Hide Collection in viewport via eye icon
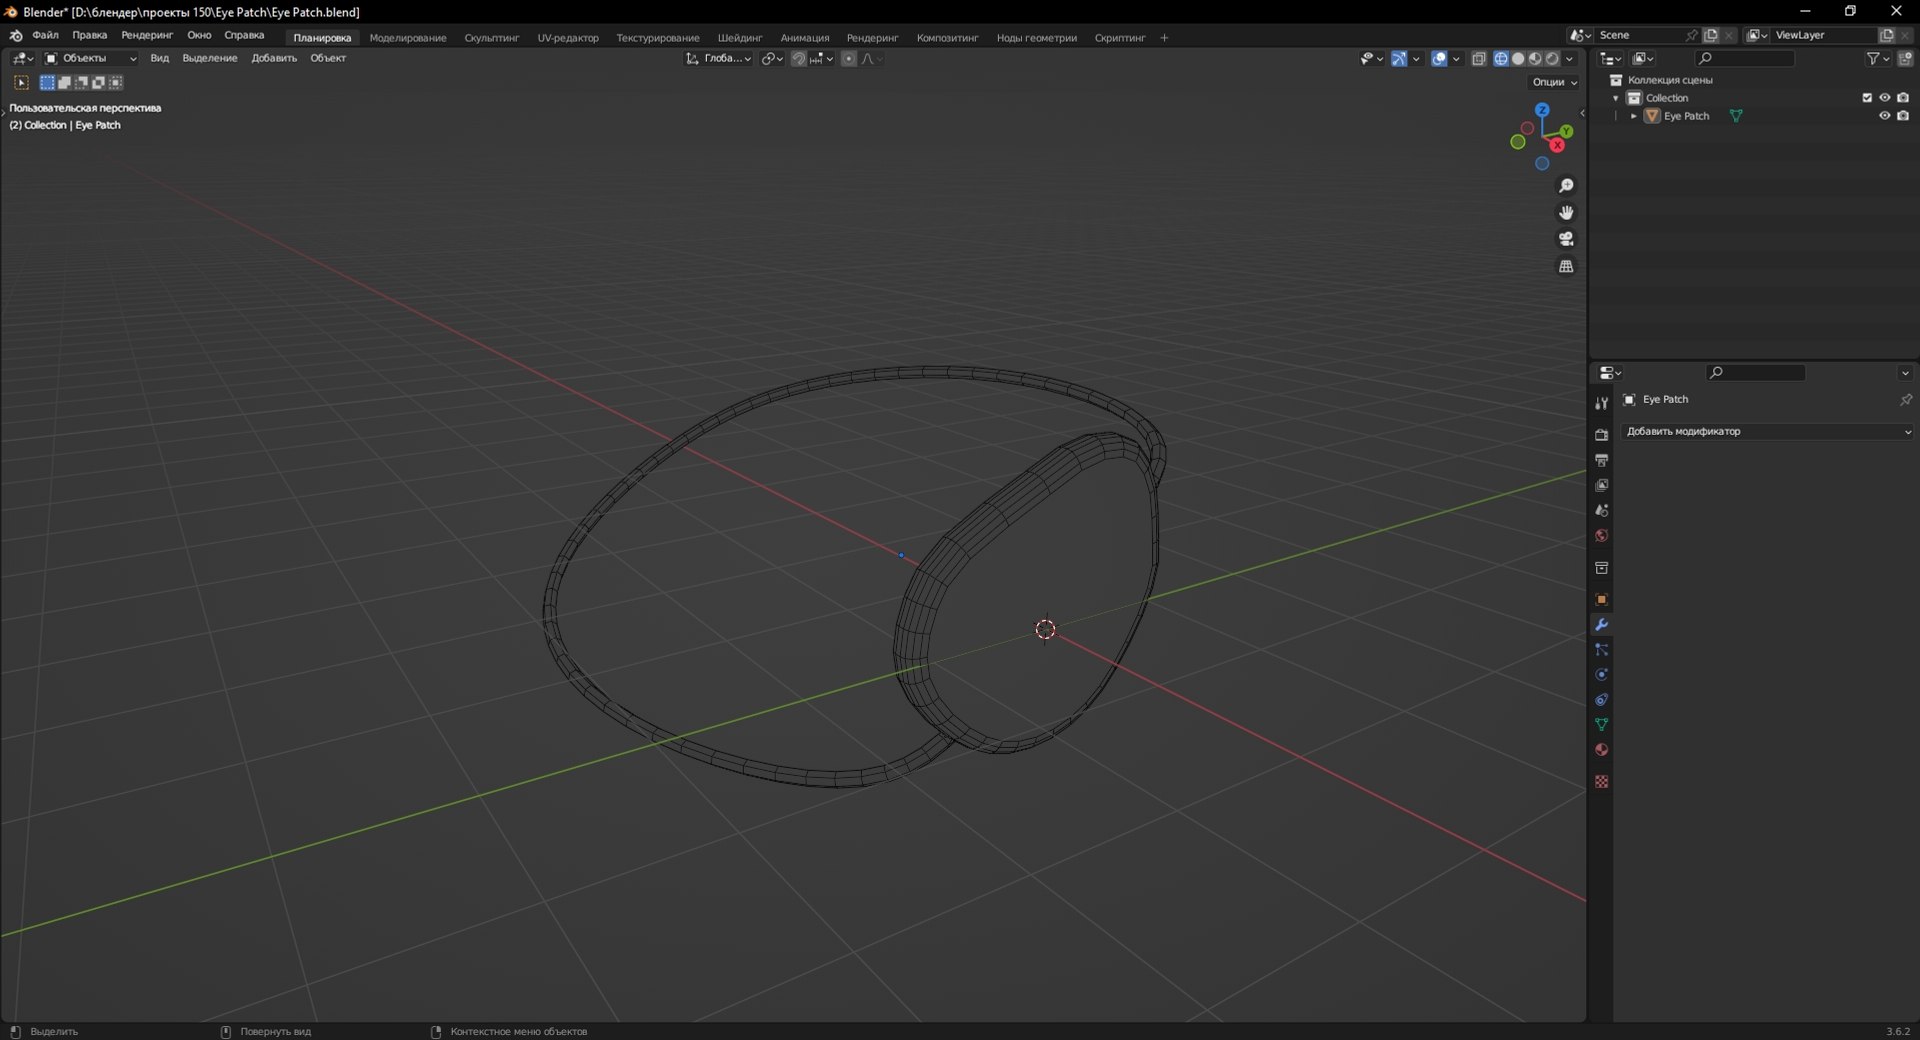The image size is (1920, 1040). [1885, 98]
